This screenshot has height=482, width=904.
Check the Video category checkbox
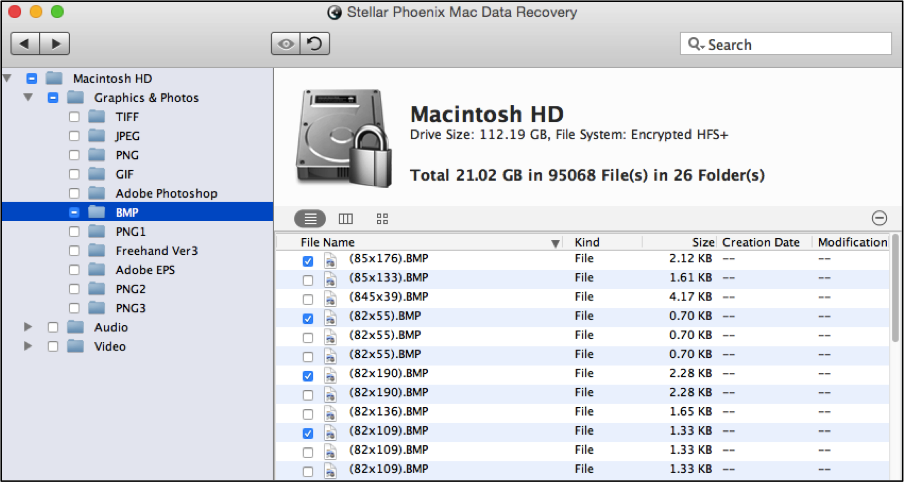(x=52, y=347)
